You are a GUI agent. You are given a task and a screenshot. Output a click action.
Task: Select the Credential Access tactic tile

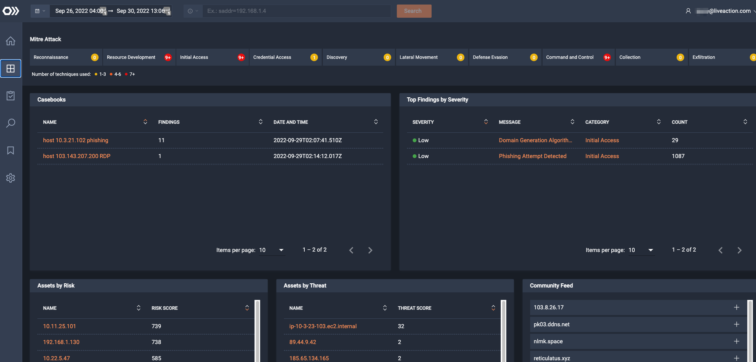[285, 57]
